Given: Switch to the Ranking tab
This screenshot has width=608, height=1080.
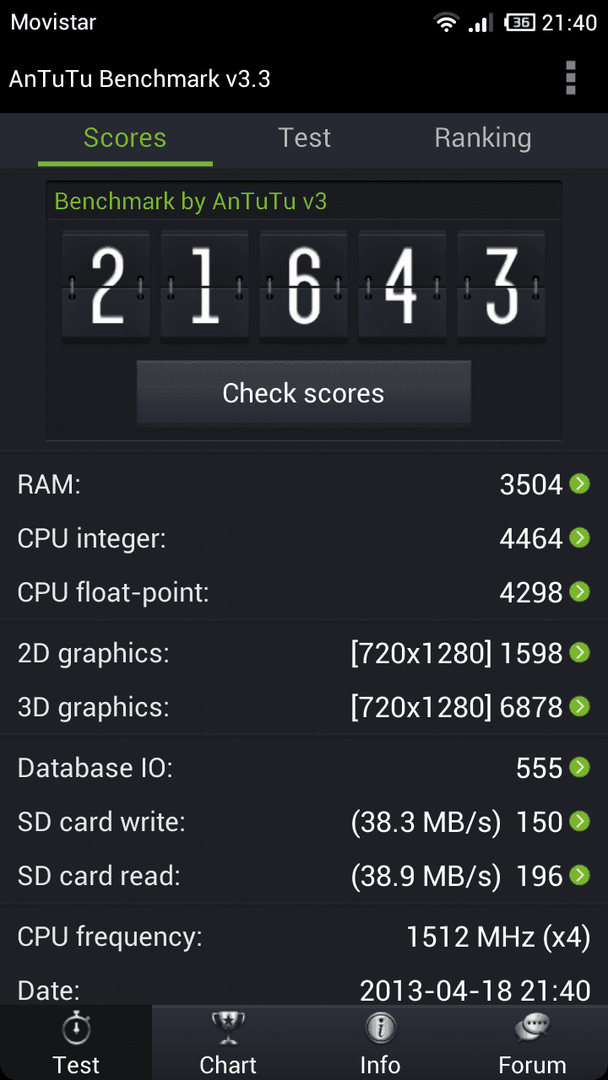Looking at the screenshot, I should 483,138.
